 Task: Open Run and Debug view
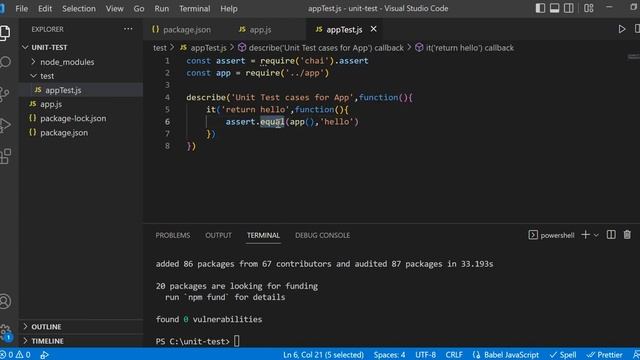pyautogui.click(x=5, y=125)
